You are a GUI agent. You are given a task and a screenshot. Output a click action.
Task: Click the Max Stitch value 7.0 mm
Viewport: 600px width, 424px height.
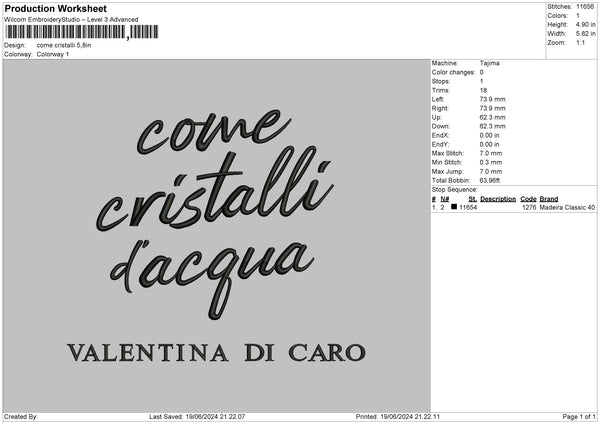(491, 153)
